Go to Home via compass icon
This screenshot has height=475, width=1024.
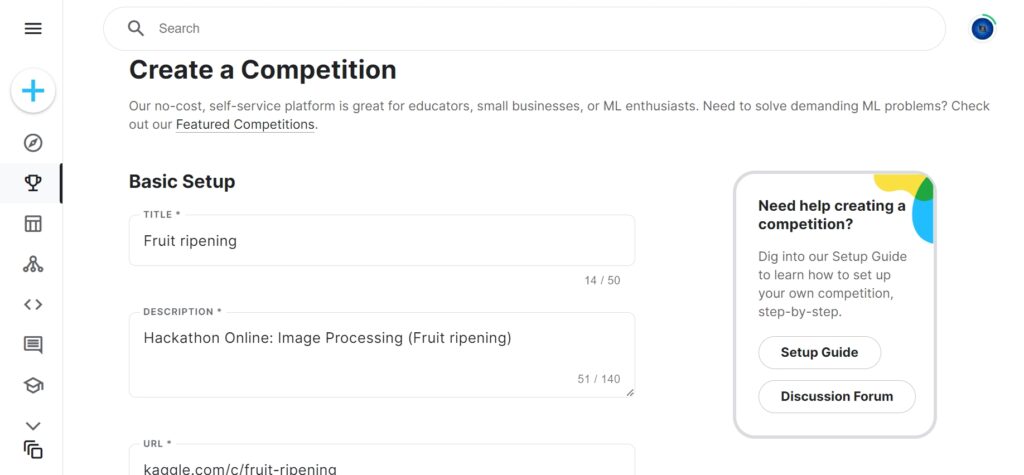tap(33, 143)
